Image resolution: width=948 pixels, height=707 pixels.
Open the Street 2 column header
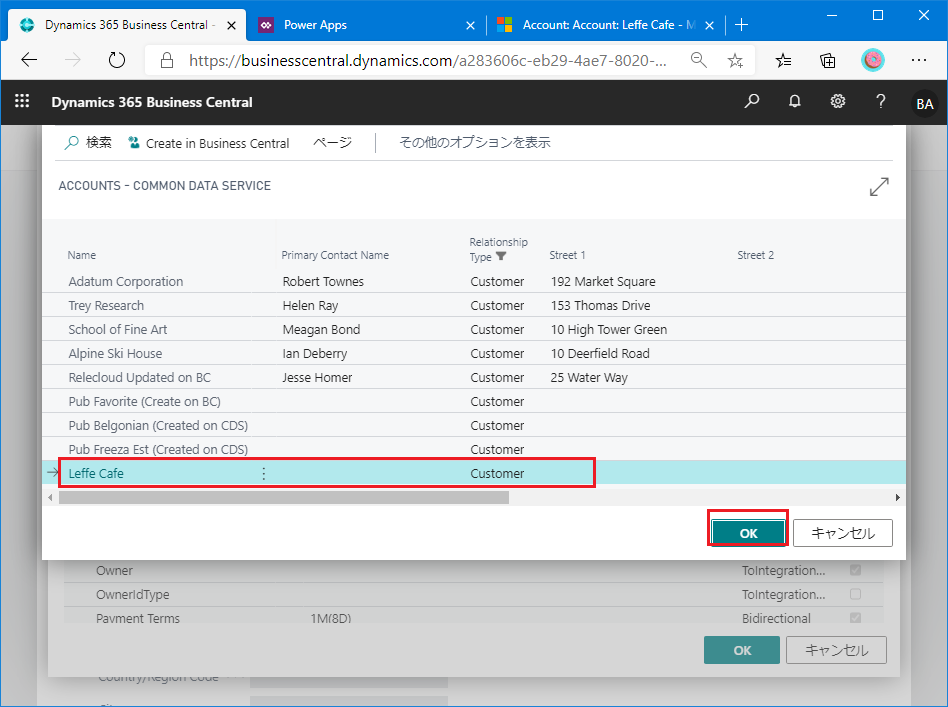755,255
